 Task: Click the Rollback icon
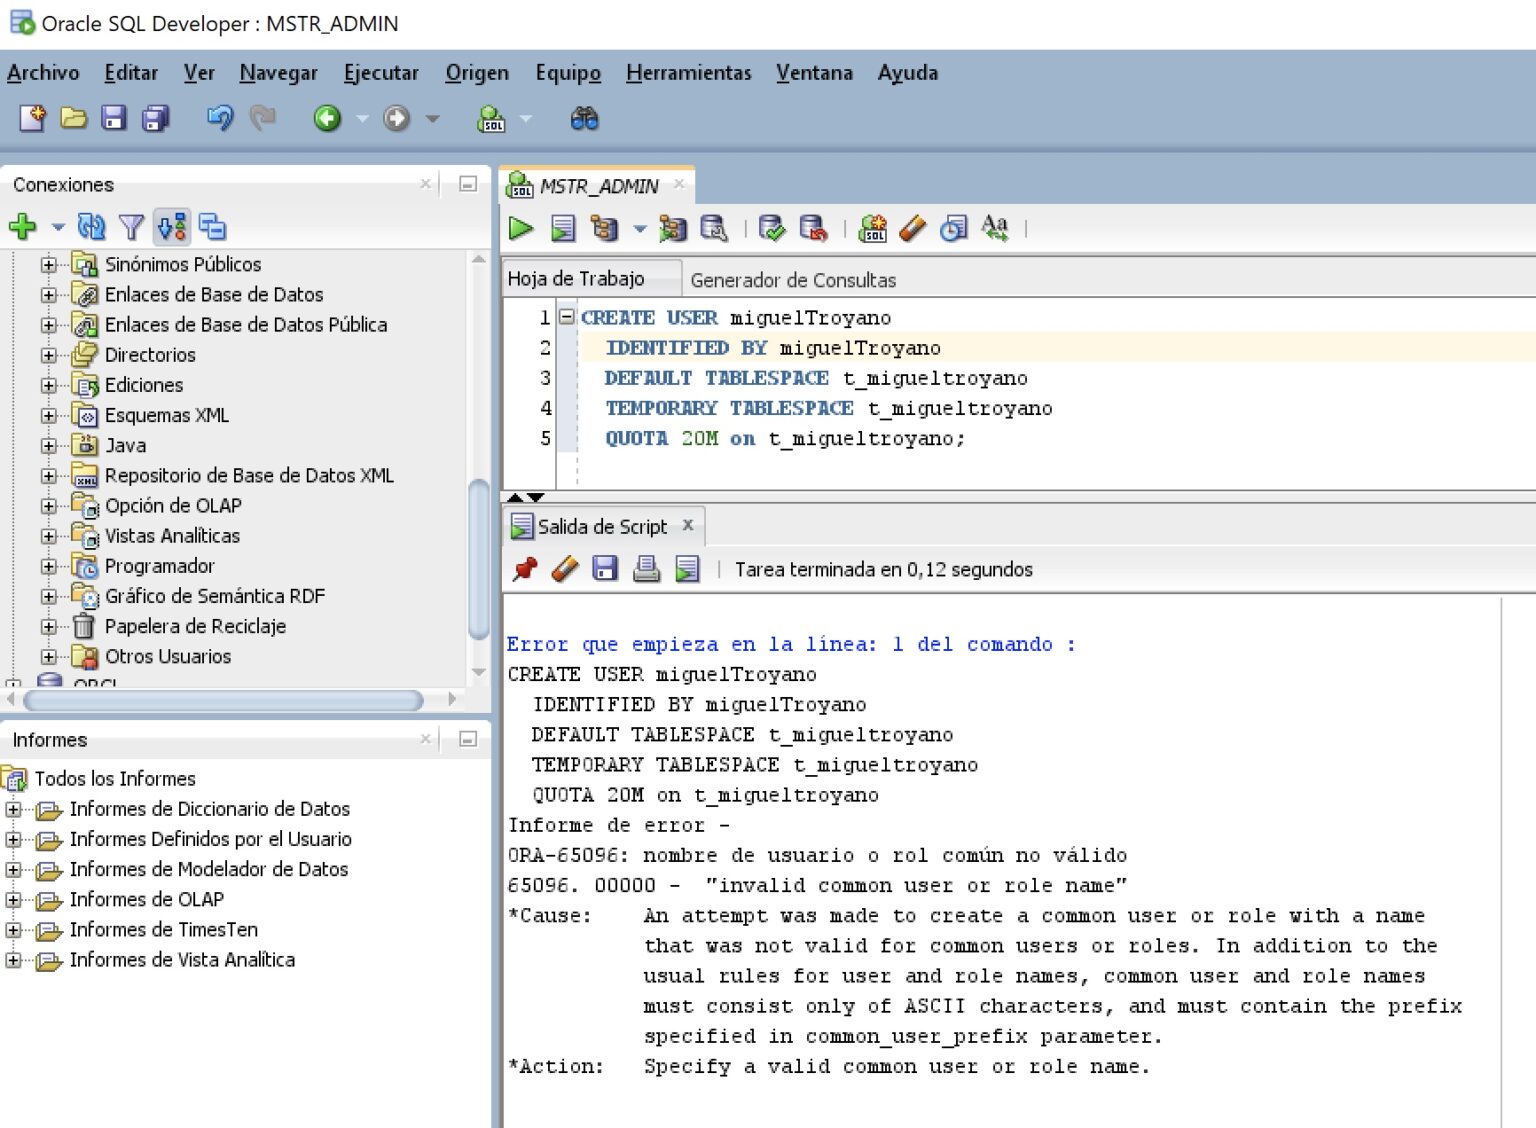click(x=814, y=229)
